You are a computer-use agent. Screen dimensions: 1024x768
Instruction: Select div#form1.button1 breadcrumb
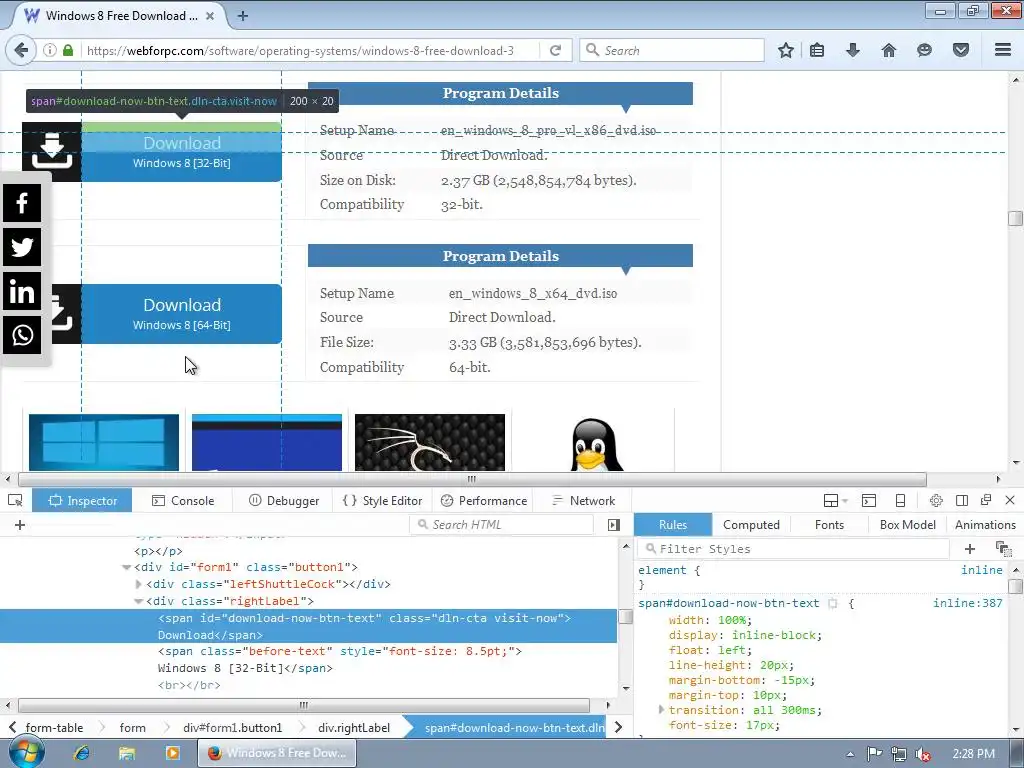point(232,728)
